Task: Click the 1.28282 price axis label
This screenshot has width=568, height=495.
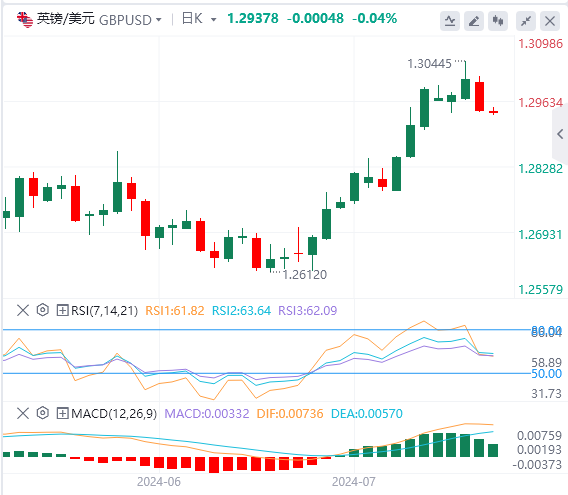Action: (540, 169)
